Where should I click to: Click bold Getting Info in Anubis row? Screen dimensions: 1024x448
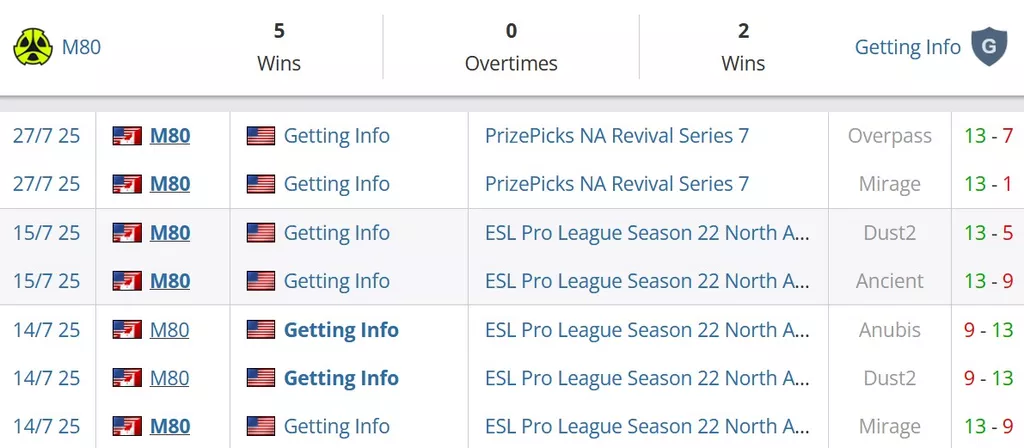click(341, 330)
